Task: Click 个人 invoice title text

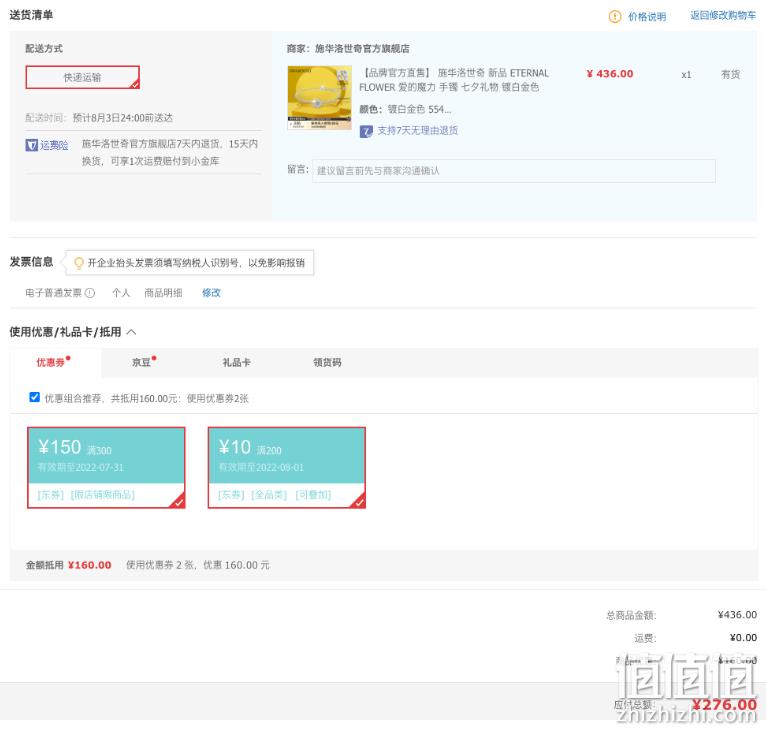Action: (x=121, y=293)
